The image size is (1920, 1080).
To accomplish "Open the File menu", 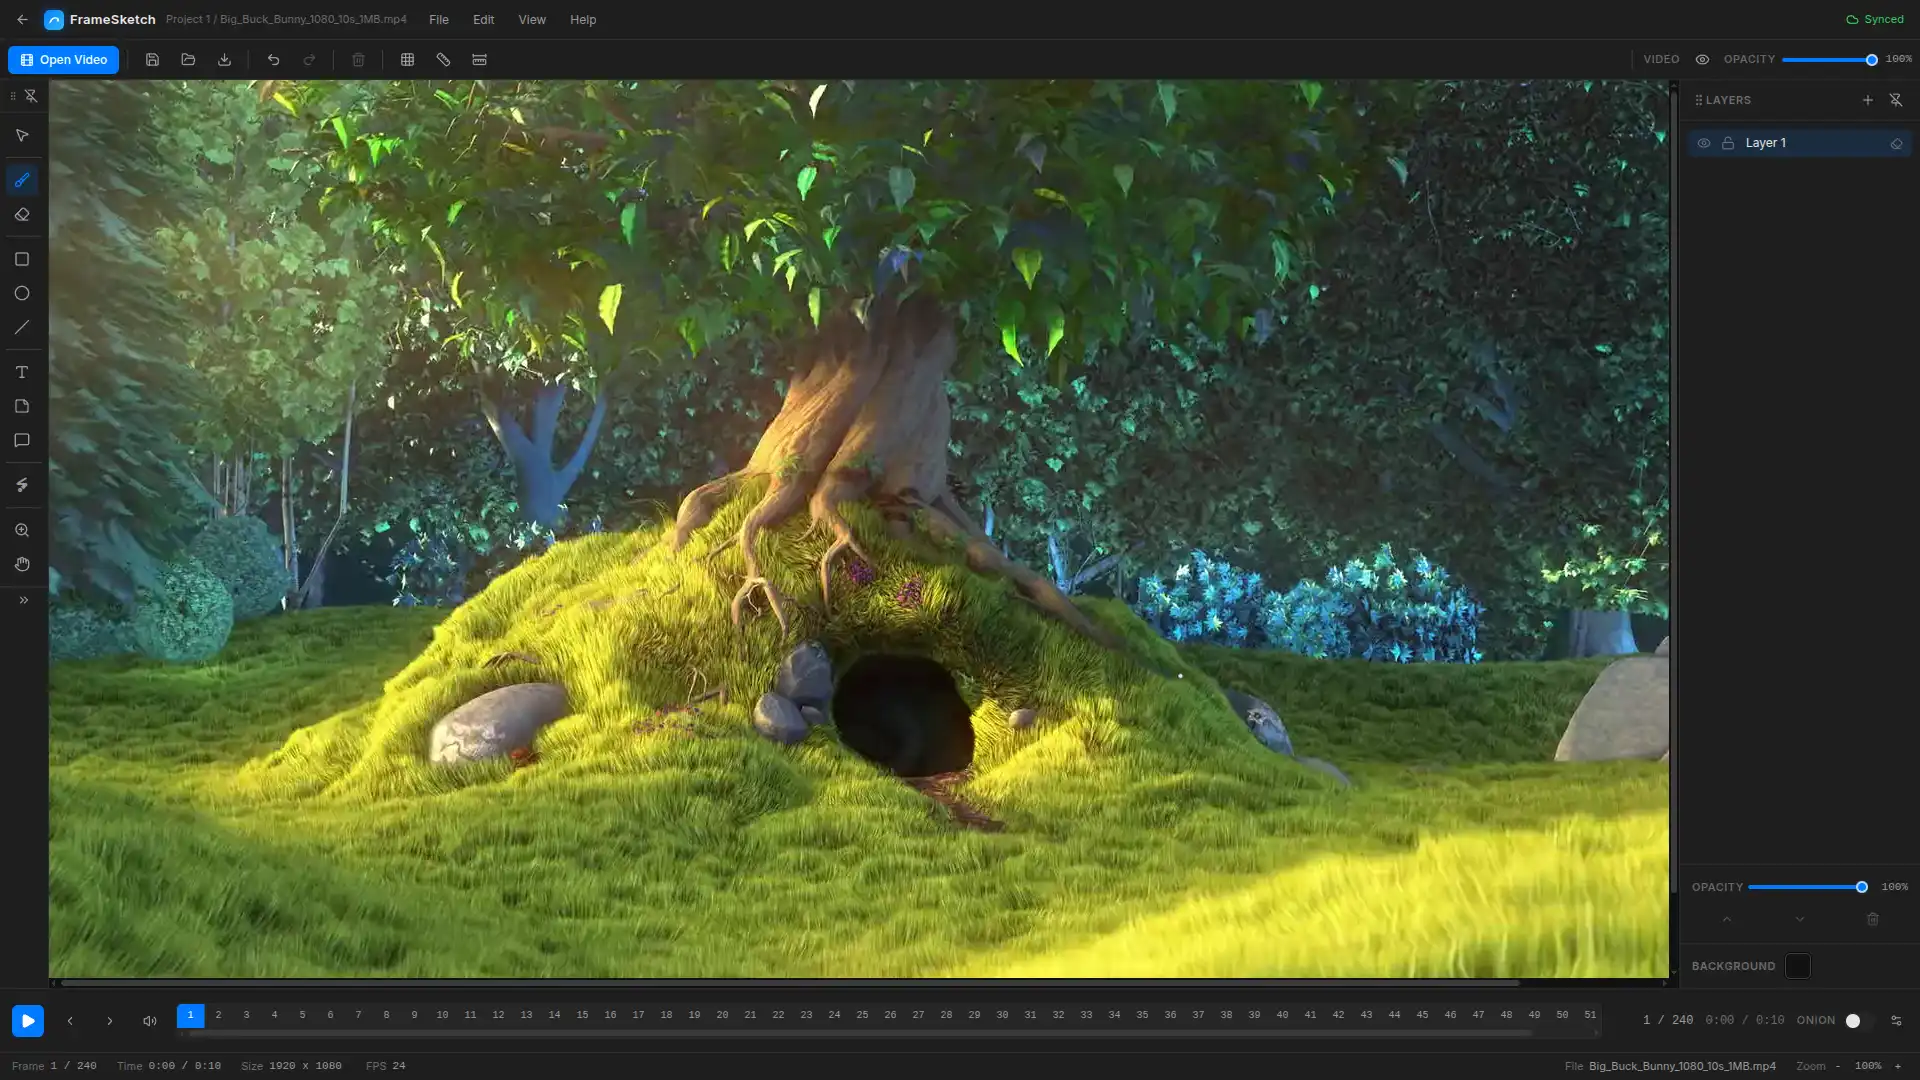I will tap(438, 19).
